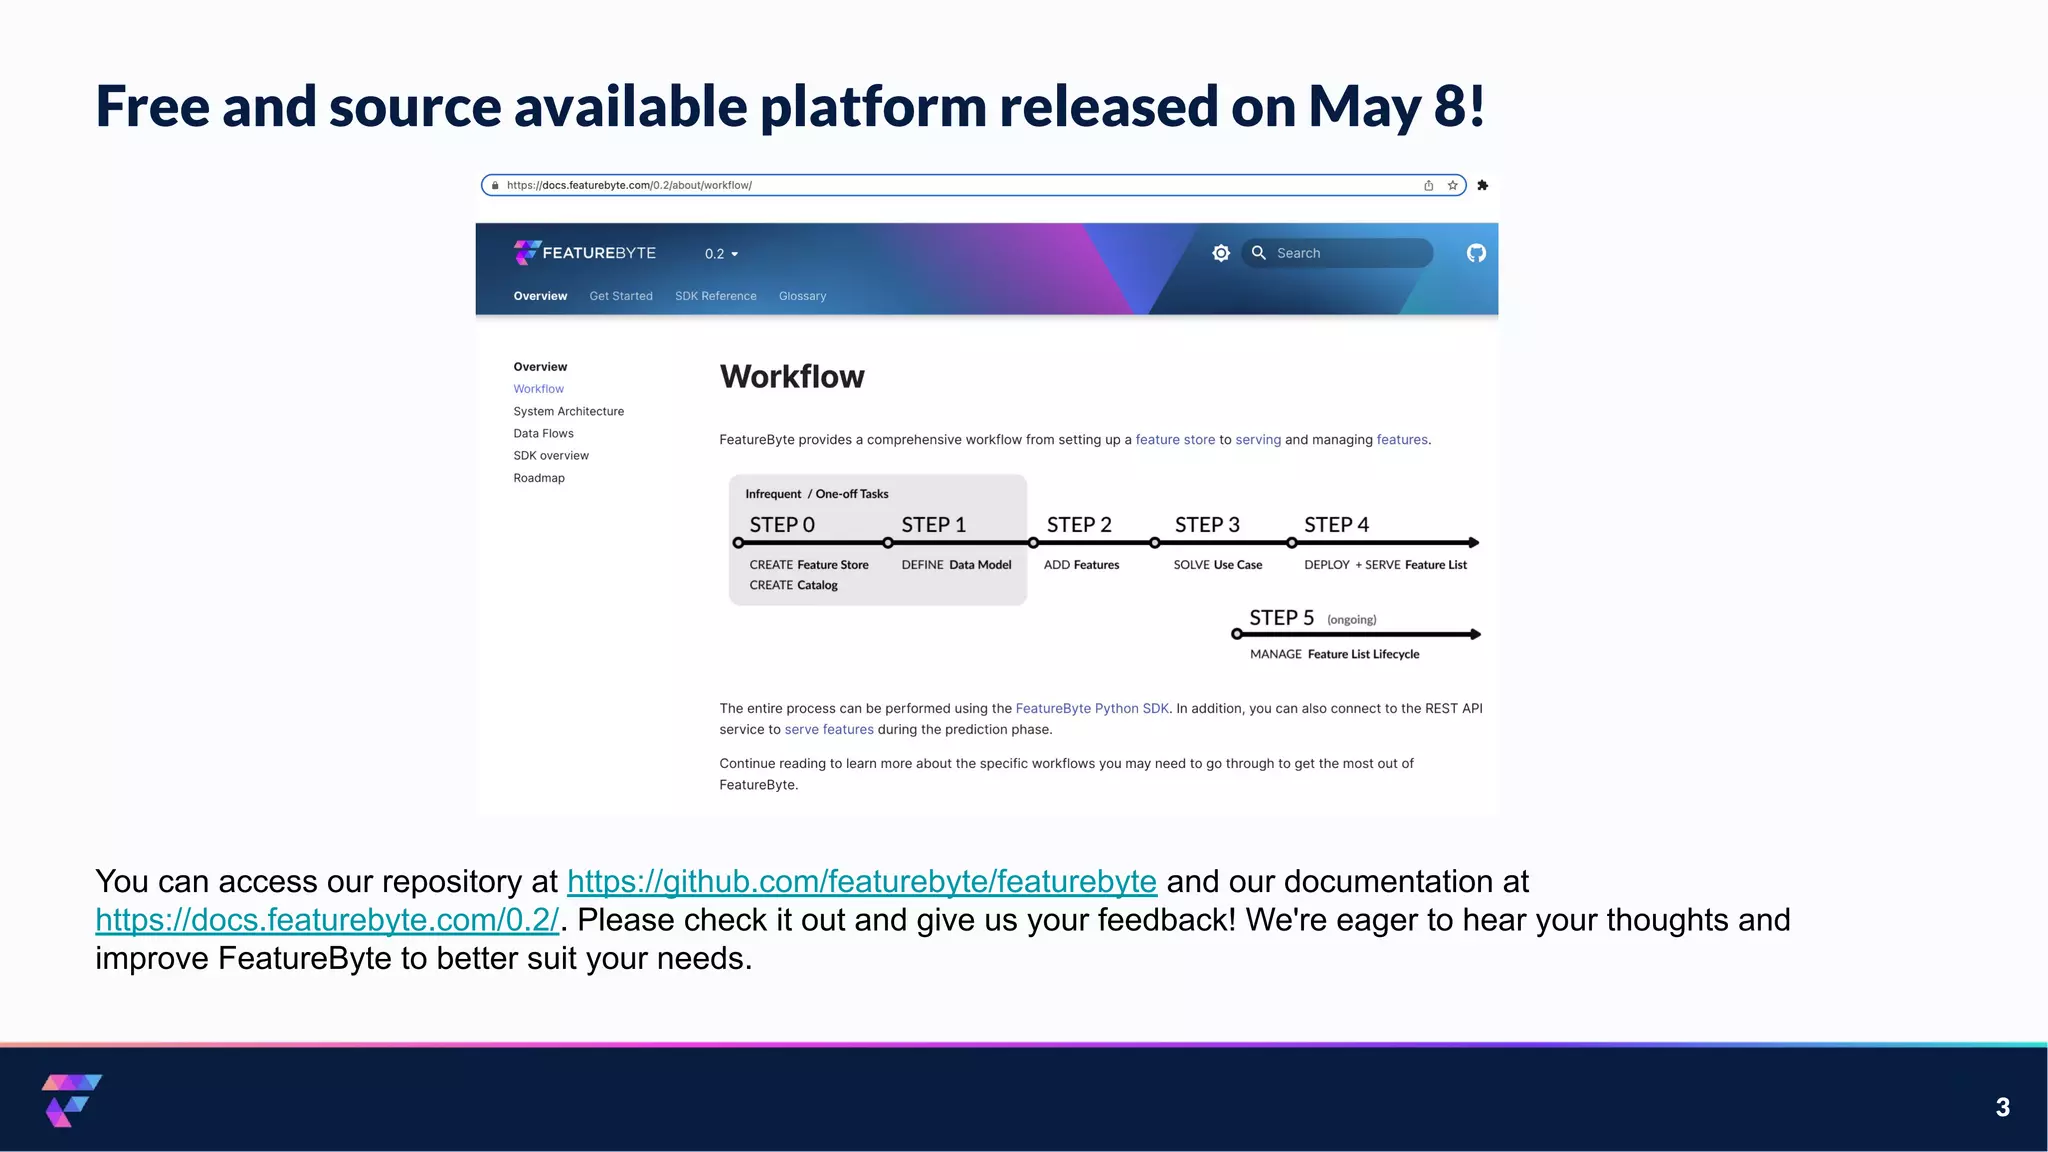This screenshot has height=1152, width=2048.
Task: Click the search magnifier icon
Action: pos(1259,253)
